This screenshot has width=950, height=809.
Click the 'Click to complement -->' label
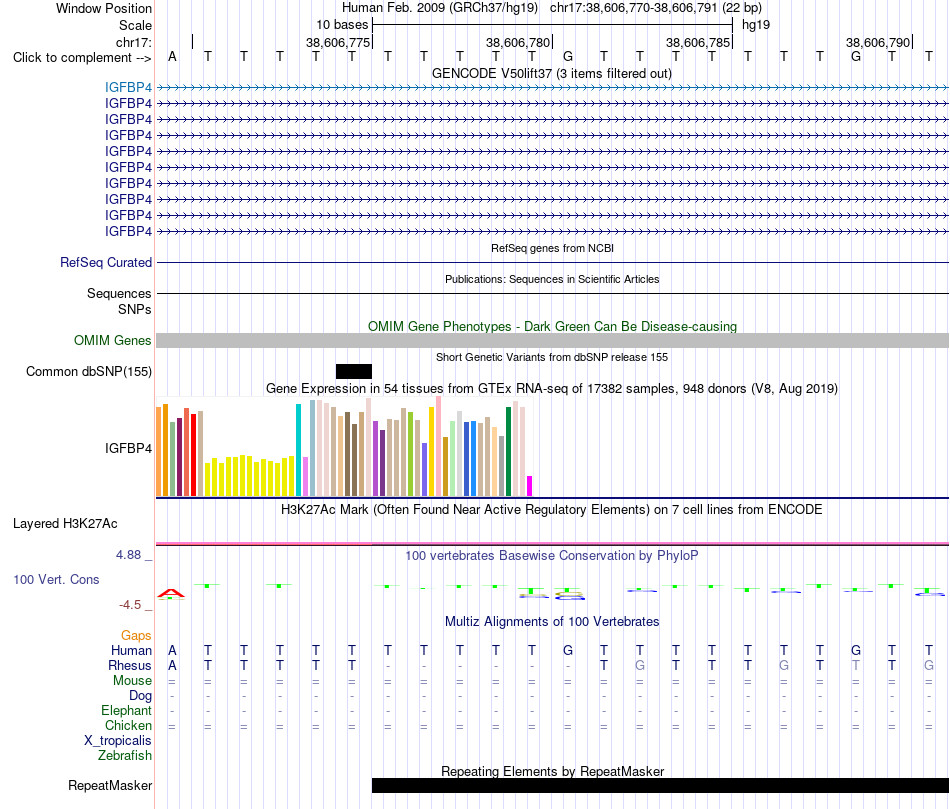click(x=82, y=58)
